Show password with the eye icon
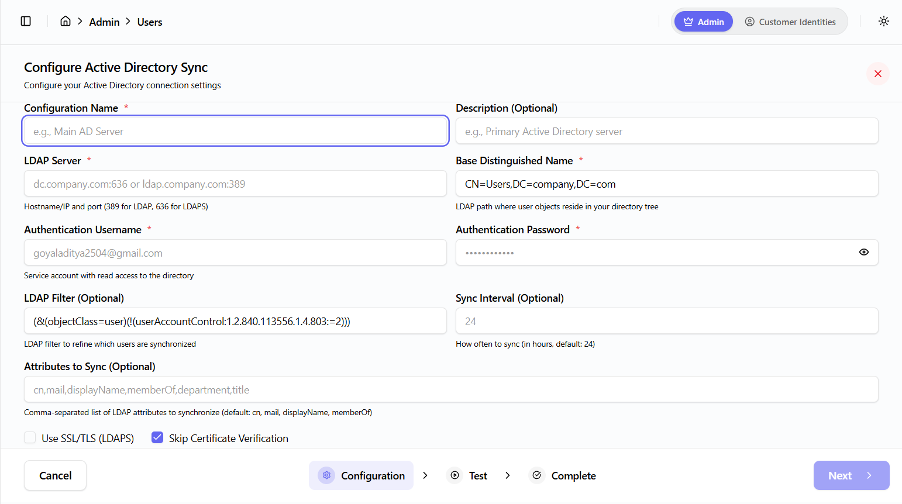Screen dimensions: 902x504 coord(863,252)
